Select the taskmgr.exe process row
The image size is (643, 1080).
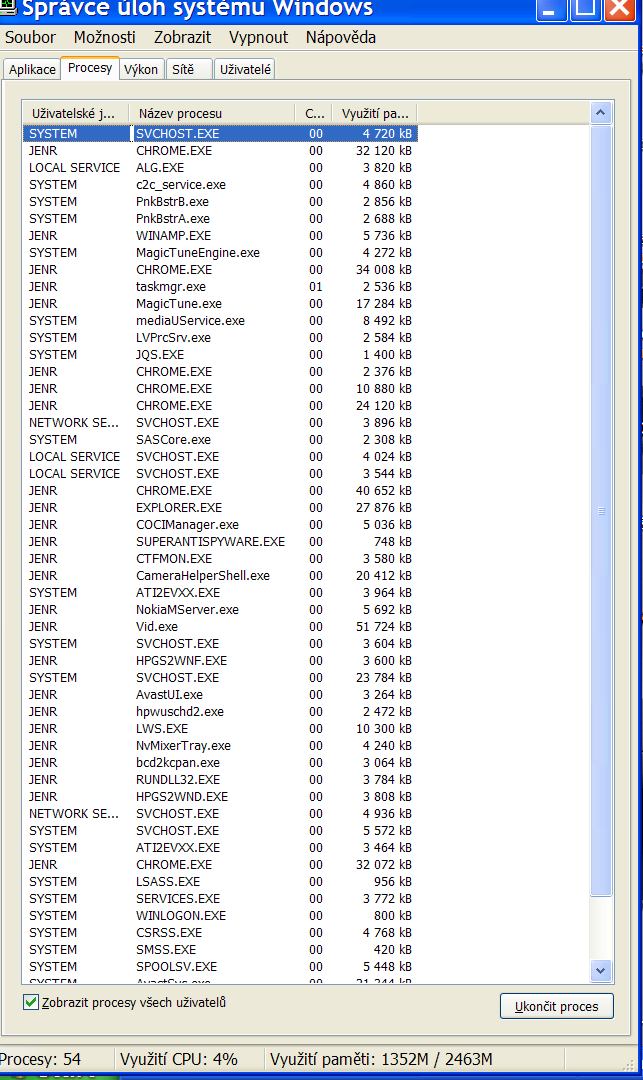(220, 287)
